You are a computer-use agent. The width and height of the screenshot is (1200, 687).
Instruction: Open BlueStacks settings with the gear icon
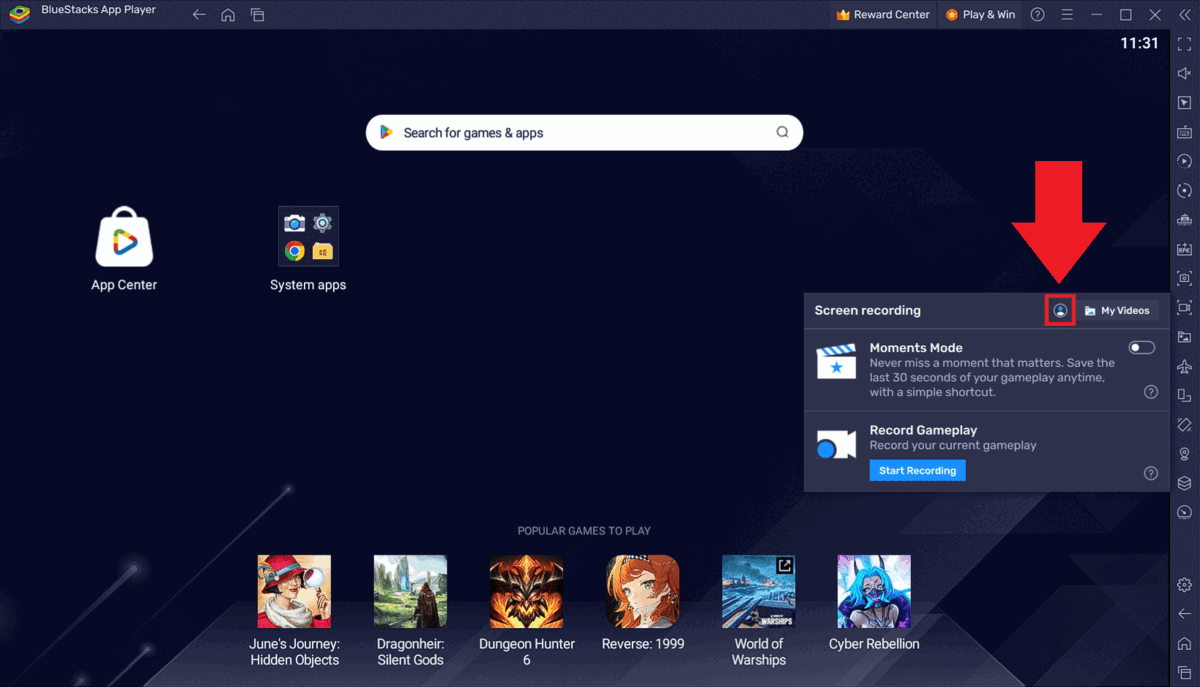(x=1184, y=584)
